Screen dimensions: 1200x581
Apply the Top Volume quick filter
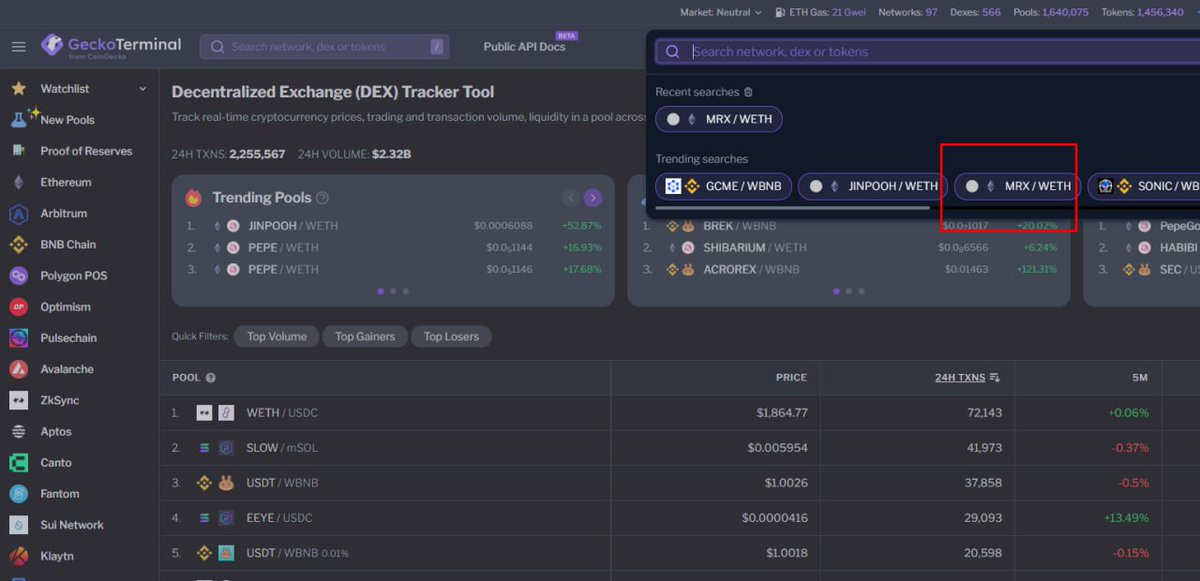click(x=277, y=336)
